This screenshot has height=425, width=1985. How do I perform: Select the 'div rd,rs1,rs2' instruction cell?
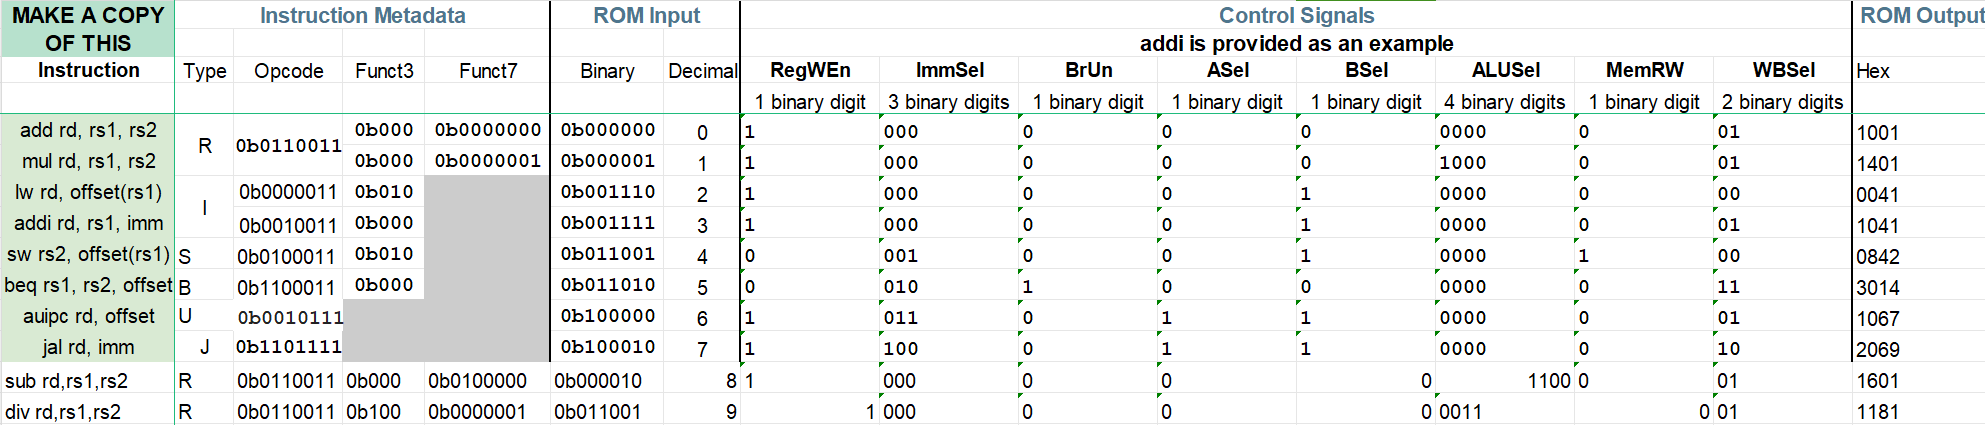click(x=88, y=411)
